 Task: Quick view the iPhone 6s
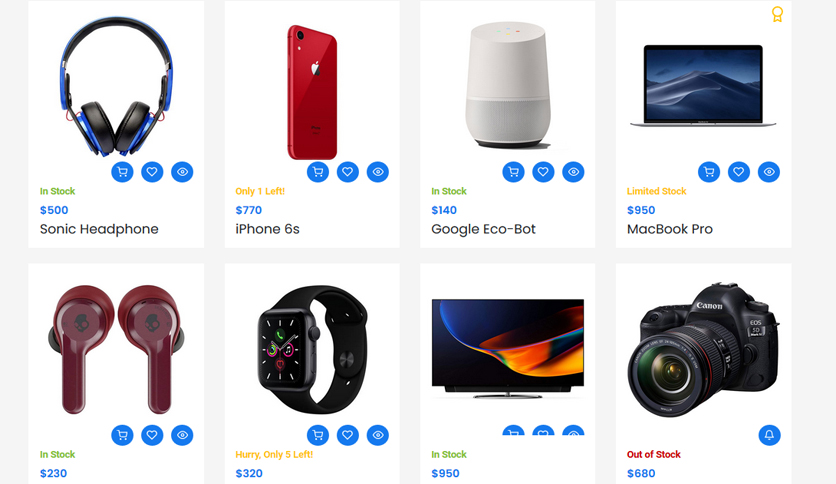coord(378,172)
